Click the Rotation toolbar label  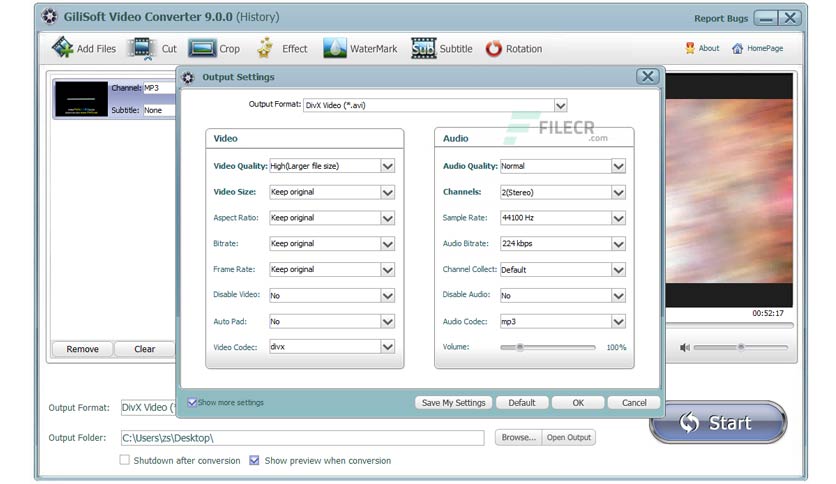[524, 49]
